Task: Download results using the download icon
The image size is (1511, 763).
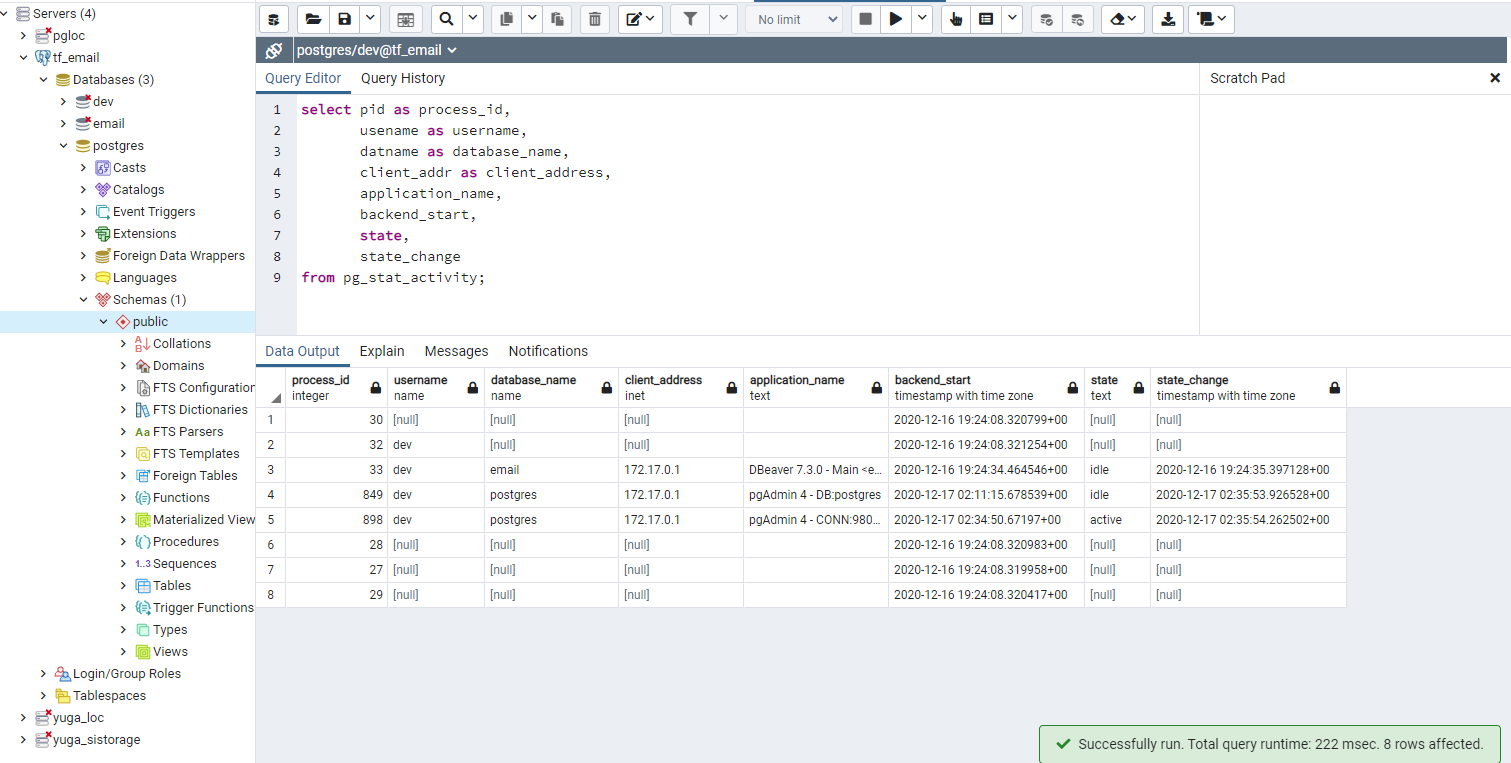Action: (x=1167, y=19)
